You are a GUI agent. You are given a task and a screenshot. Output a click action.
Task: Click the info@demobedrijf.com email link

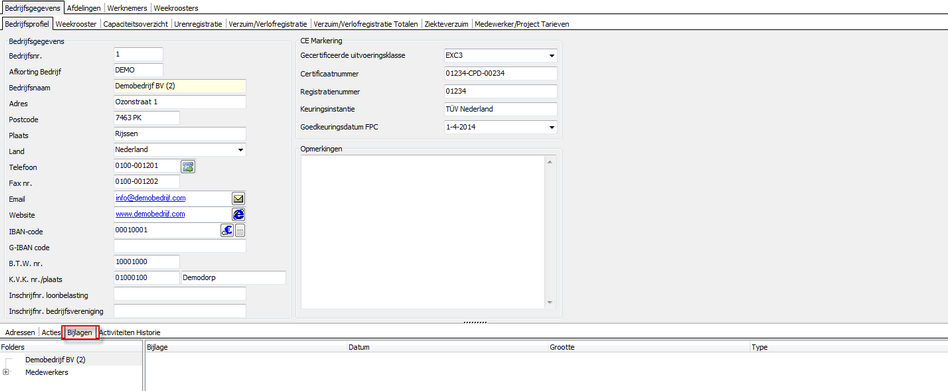pos(151,198)
